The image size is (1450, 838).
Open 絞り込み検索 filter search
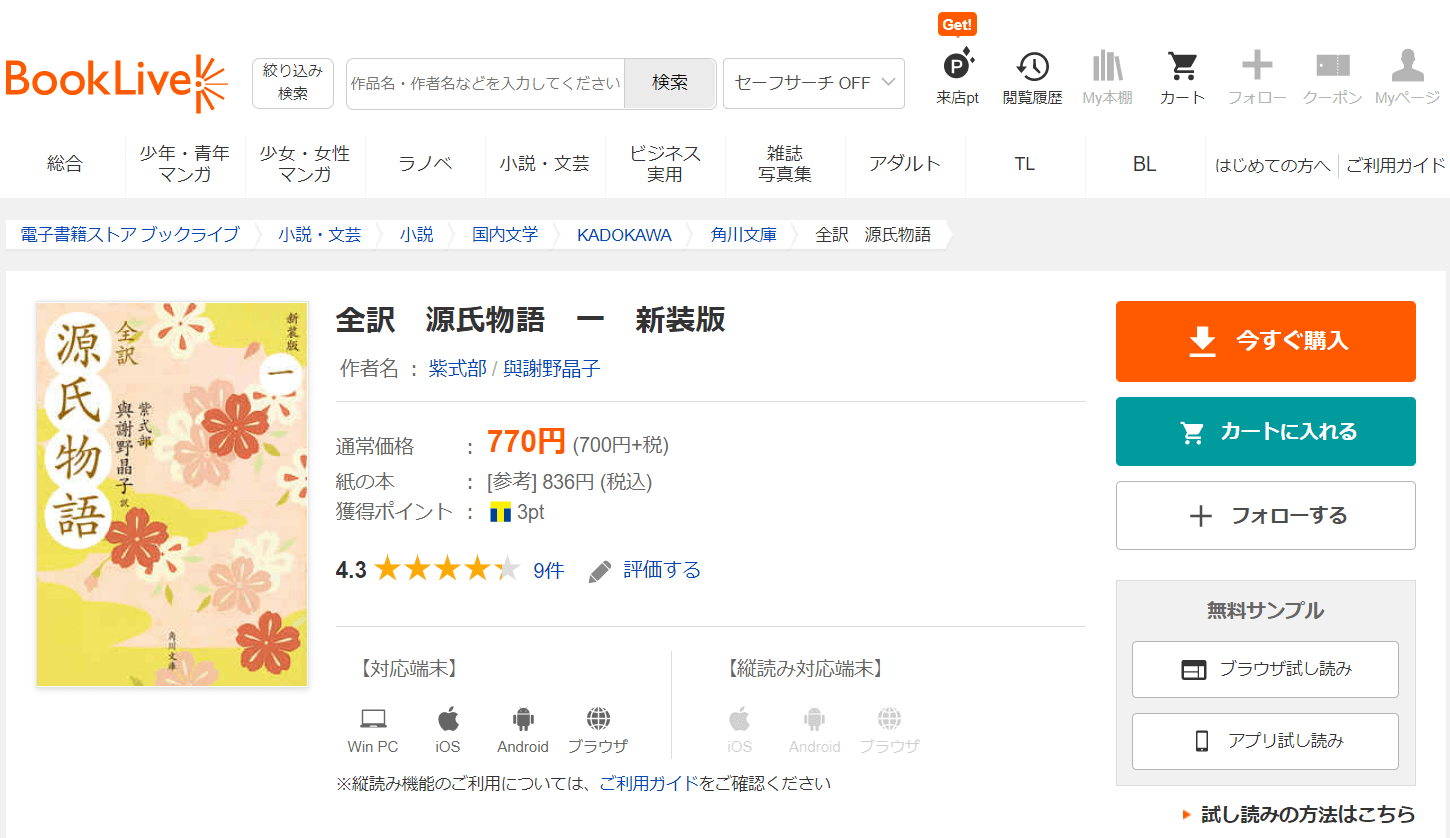click(293, 82)
